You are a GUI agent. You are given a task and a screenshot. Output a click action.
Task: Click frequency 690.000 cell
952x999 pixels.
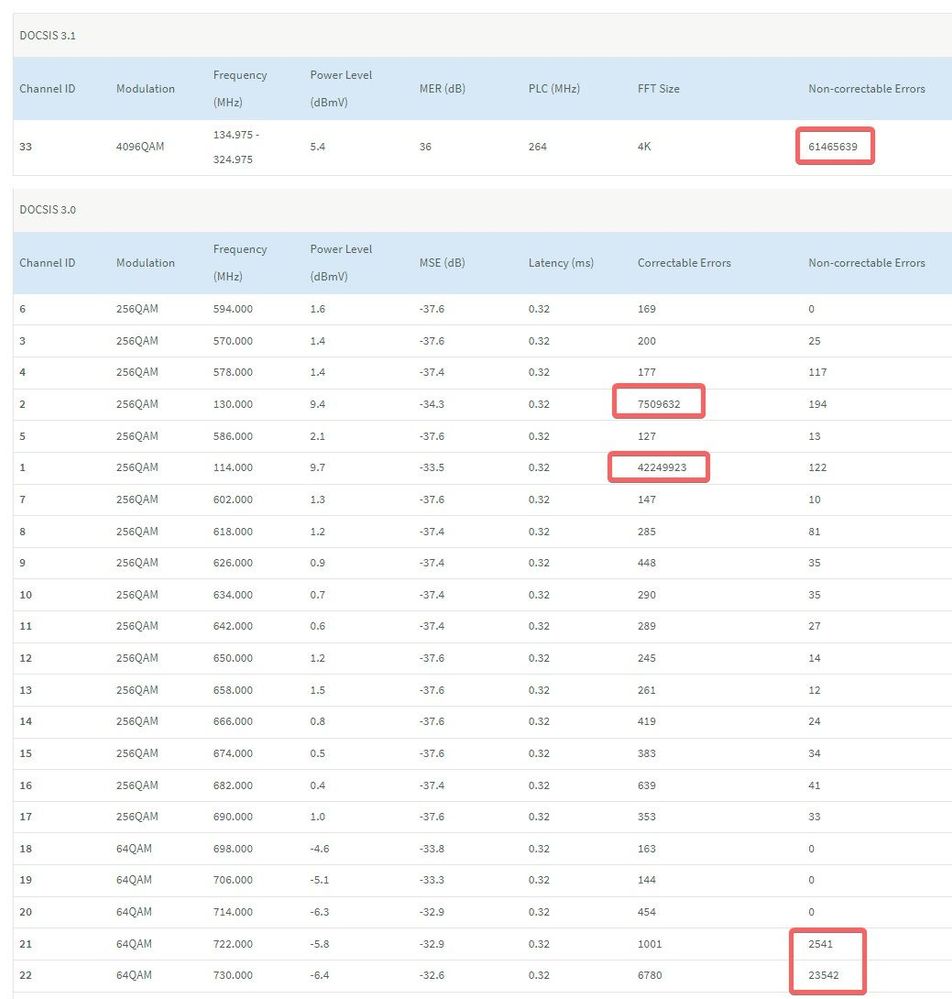[x=233, y=816]
